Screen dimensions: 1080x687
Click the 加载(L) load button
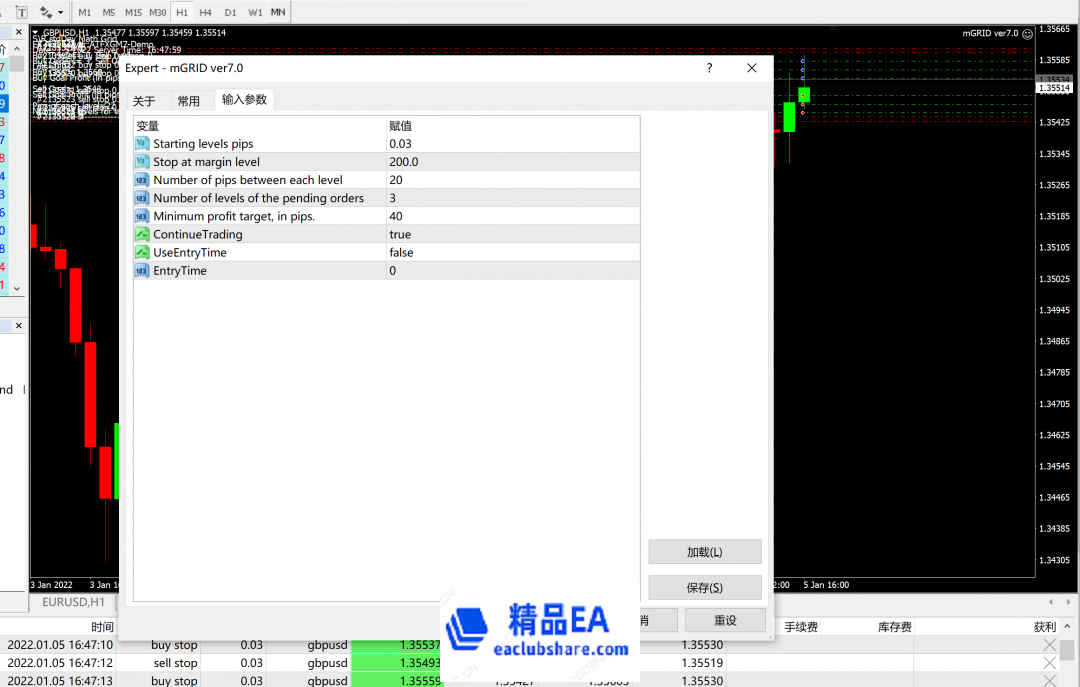point(704,552)
